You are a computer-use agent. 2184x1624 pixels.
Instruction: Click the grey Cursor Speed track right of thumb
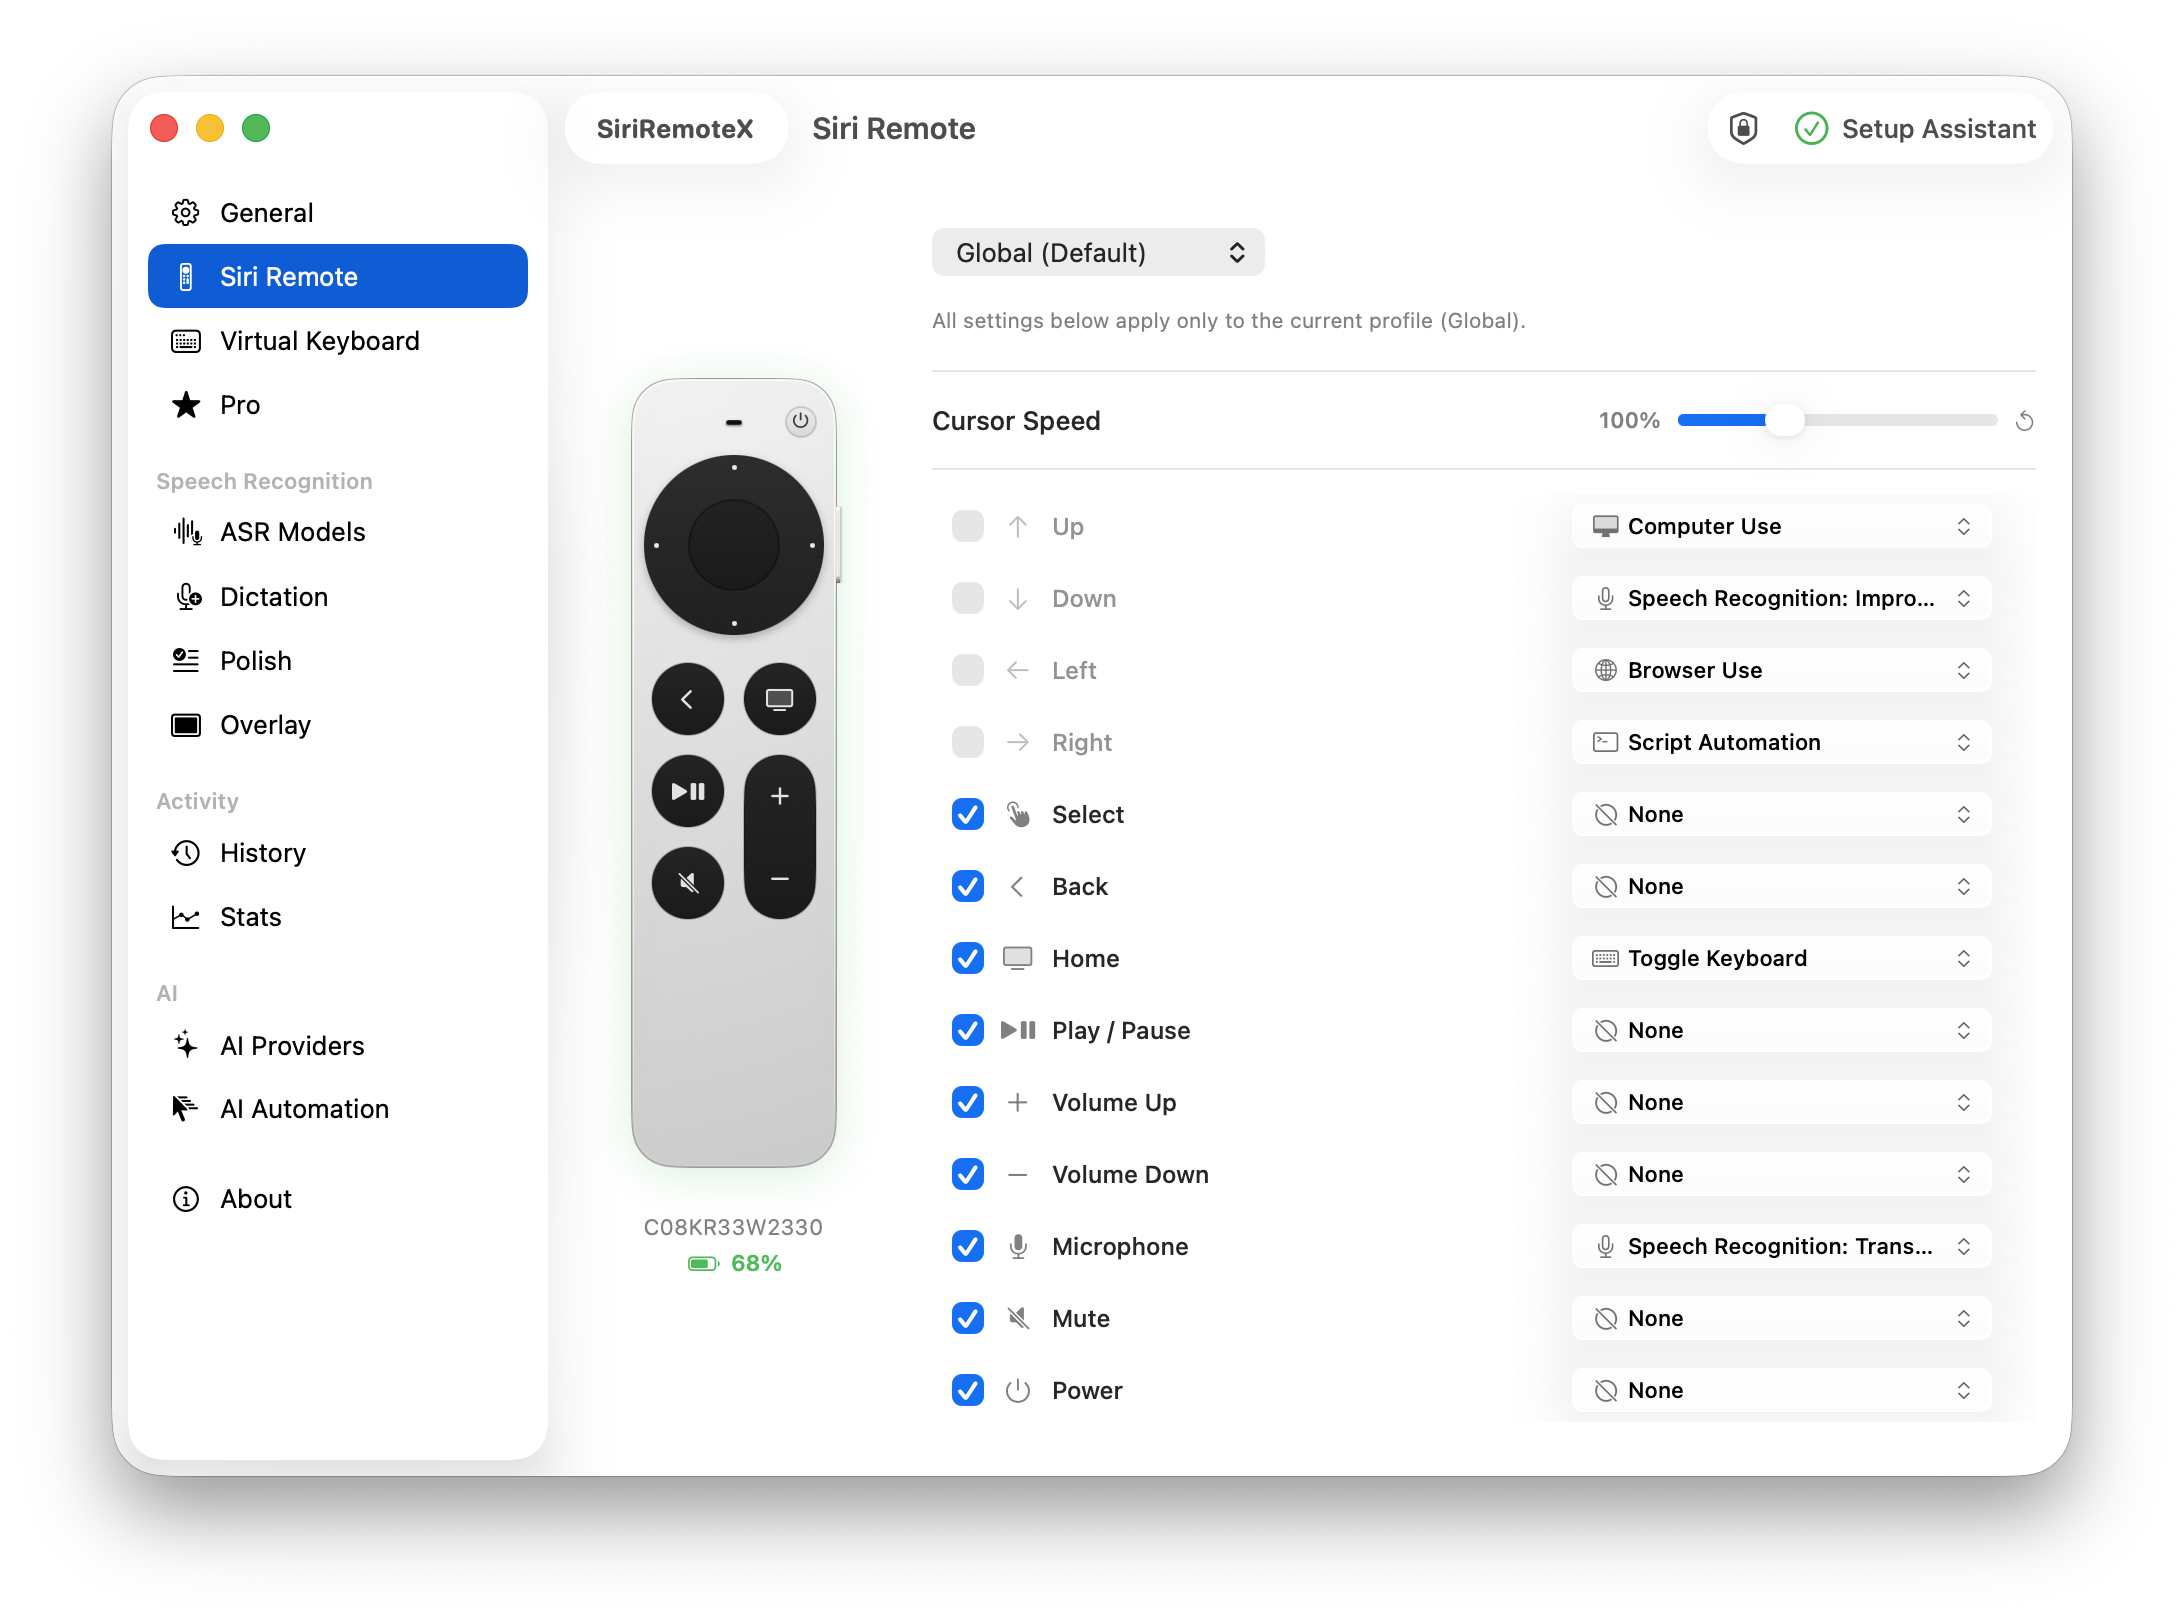(1900, 421)
